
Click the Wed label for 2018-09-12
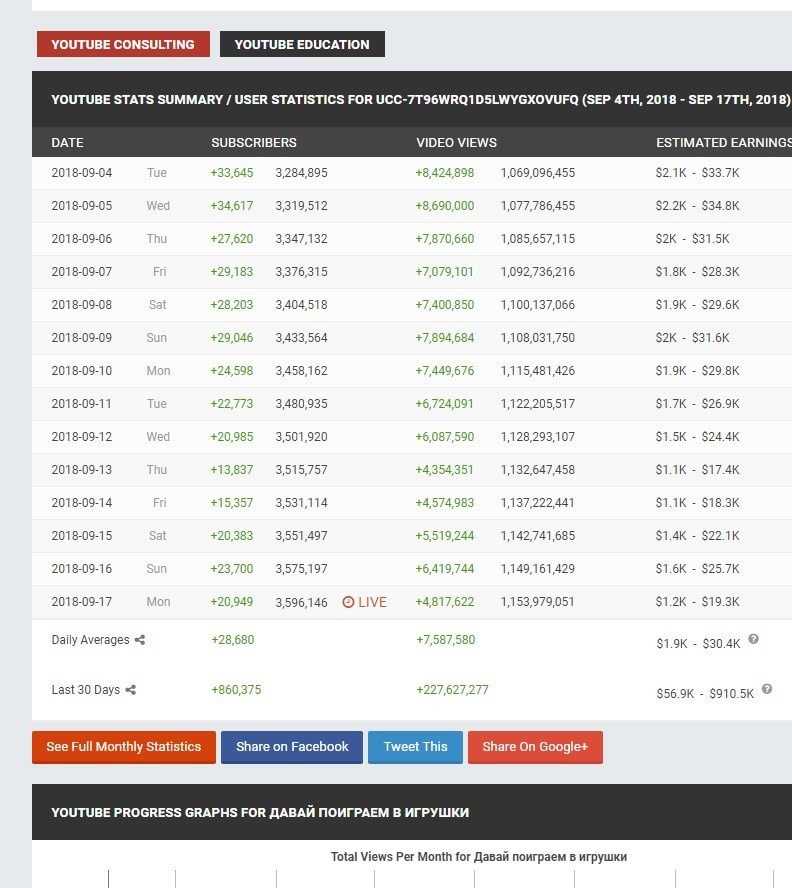click(x=158, y=437)
